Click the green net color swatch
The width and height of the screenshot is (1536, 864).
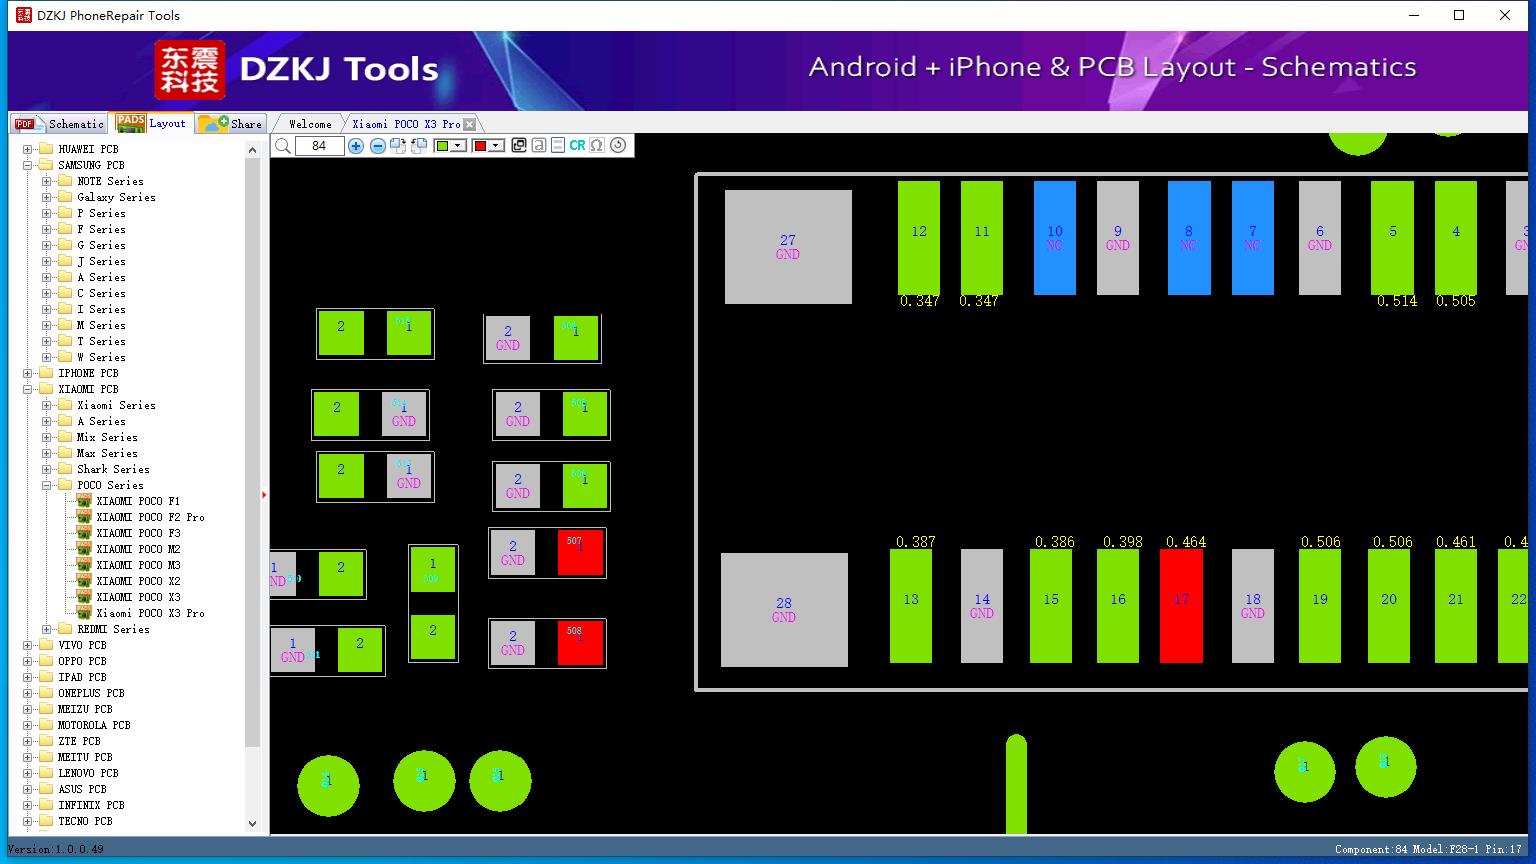click(x=442, y=146)
